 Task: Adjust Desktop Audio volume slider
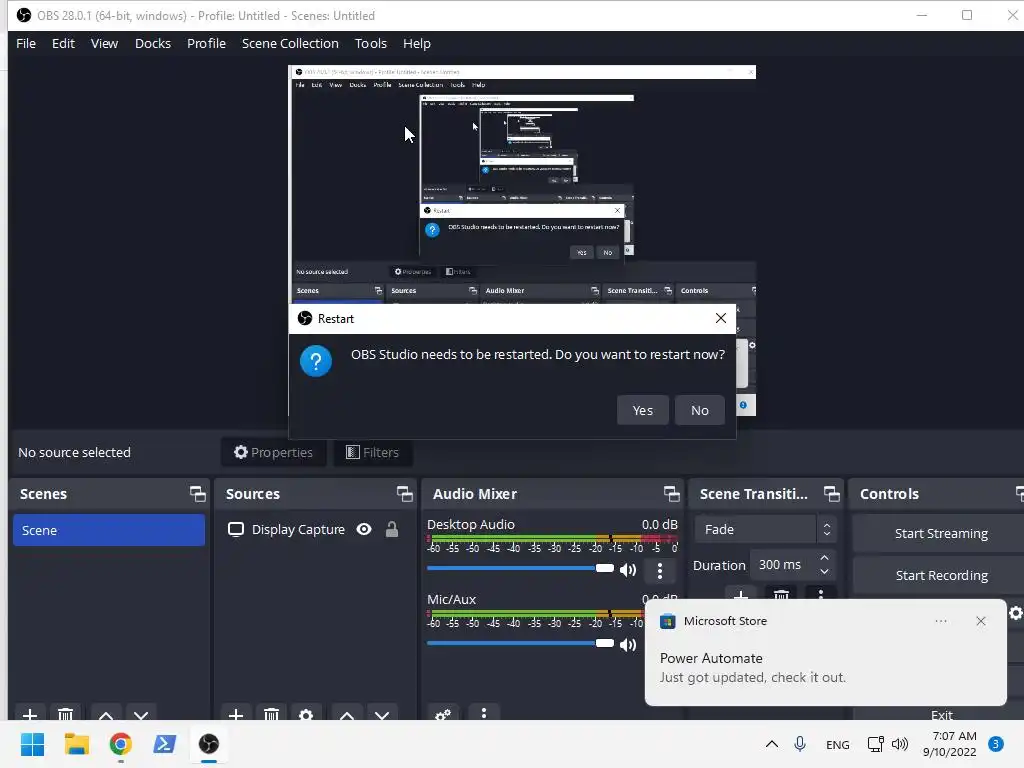coord(520,568)
